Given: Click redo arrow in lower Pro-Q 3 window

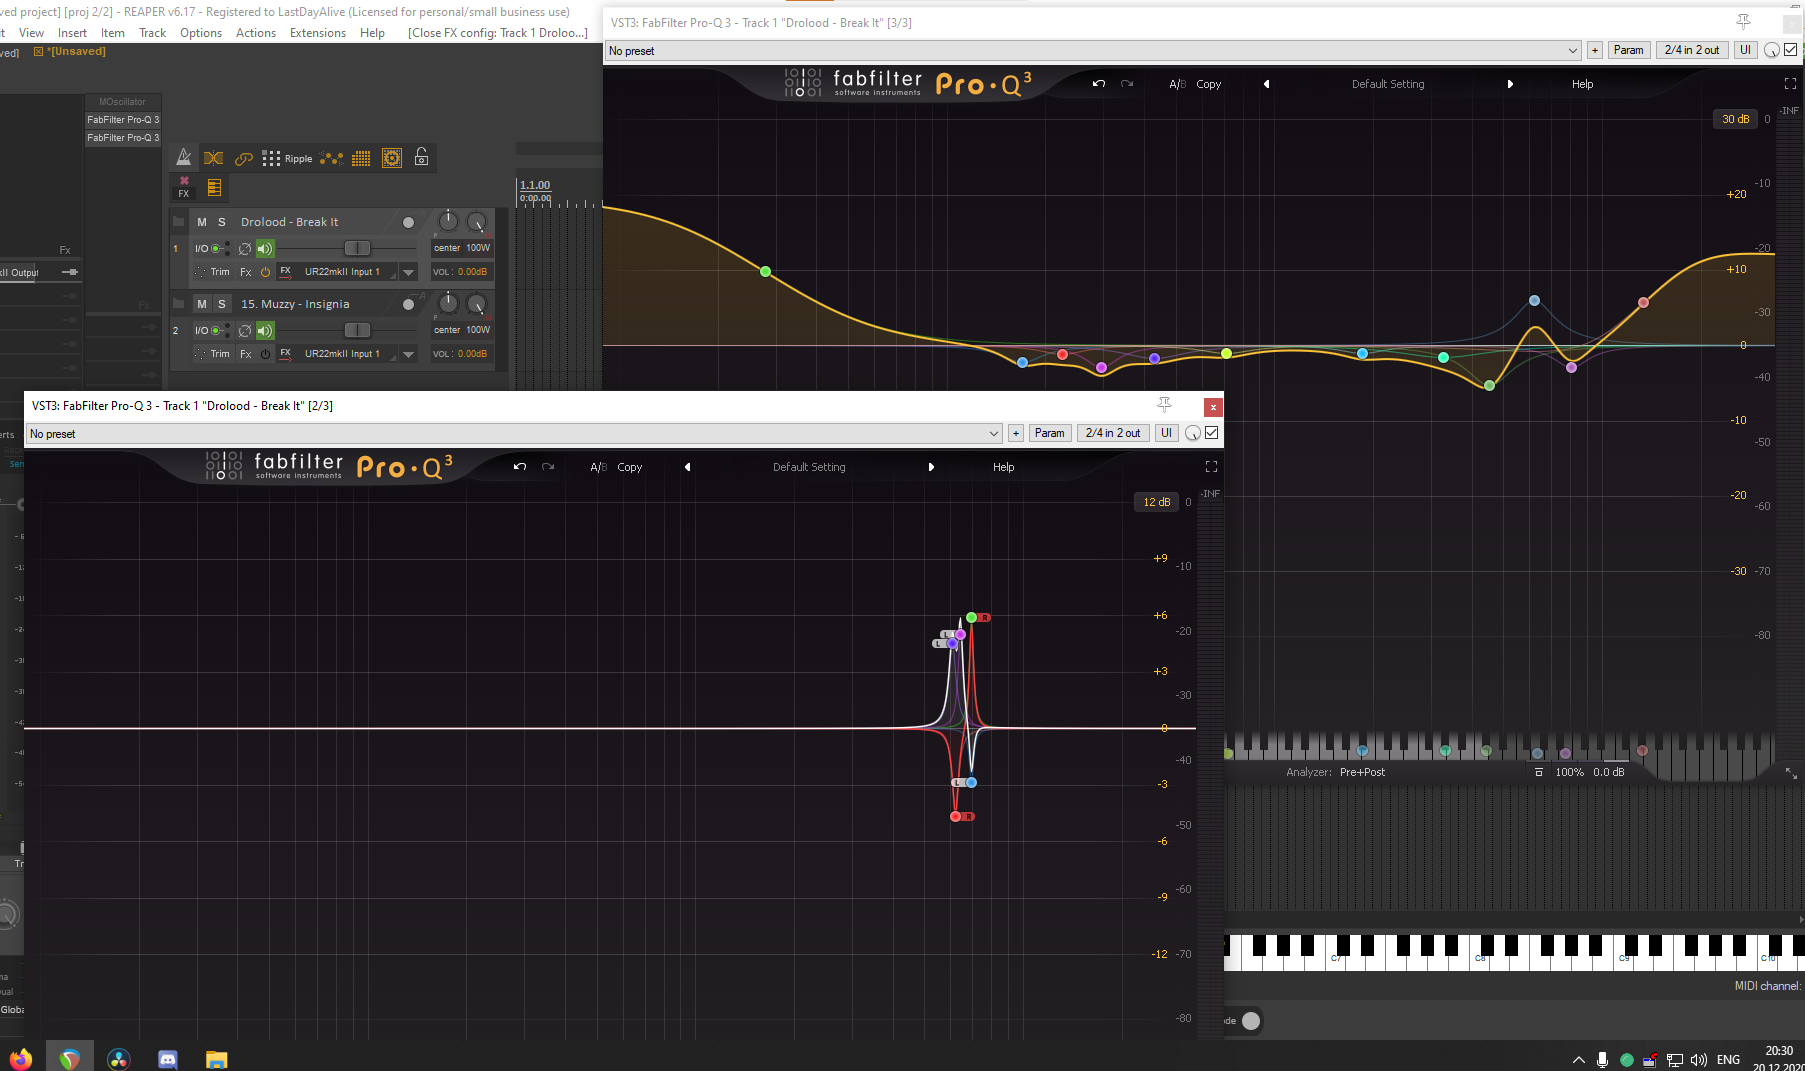Looking at the screenshot, I should 548,467.
